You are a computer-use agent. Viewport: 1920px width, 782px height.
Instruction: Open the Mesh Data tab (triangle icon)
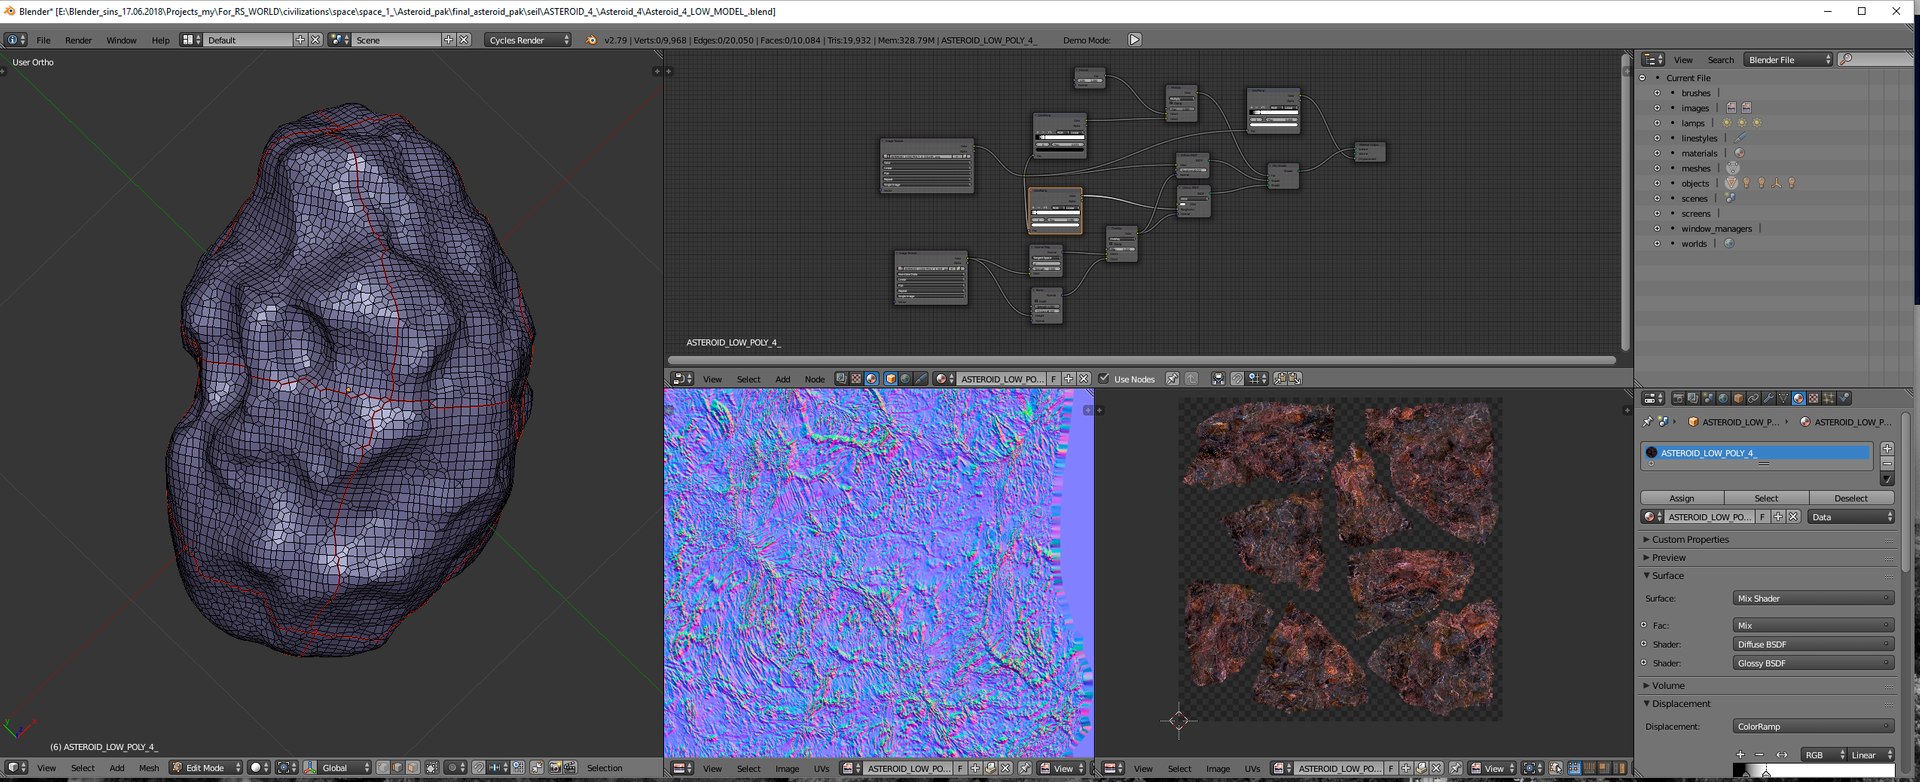(1783, 398)
